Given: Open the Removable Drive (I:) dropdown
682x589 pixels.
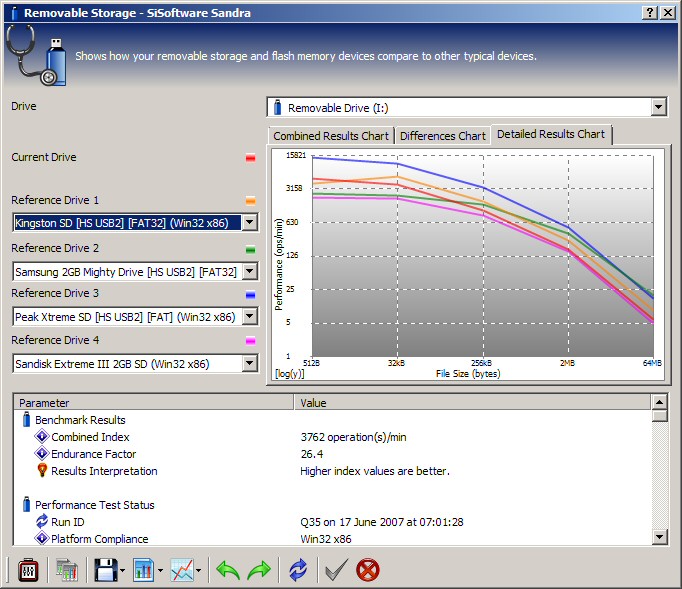Looking at the screenshot, I should pyautogui.click(x=659, y=107).
